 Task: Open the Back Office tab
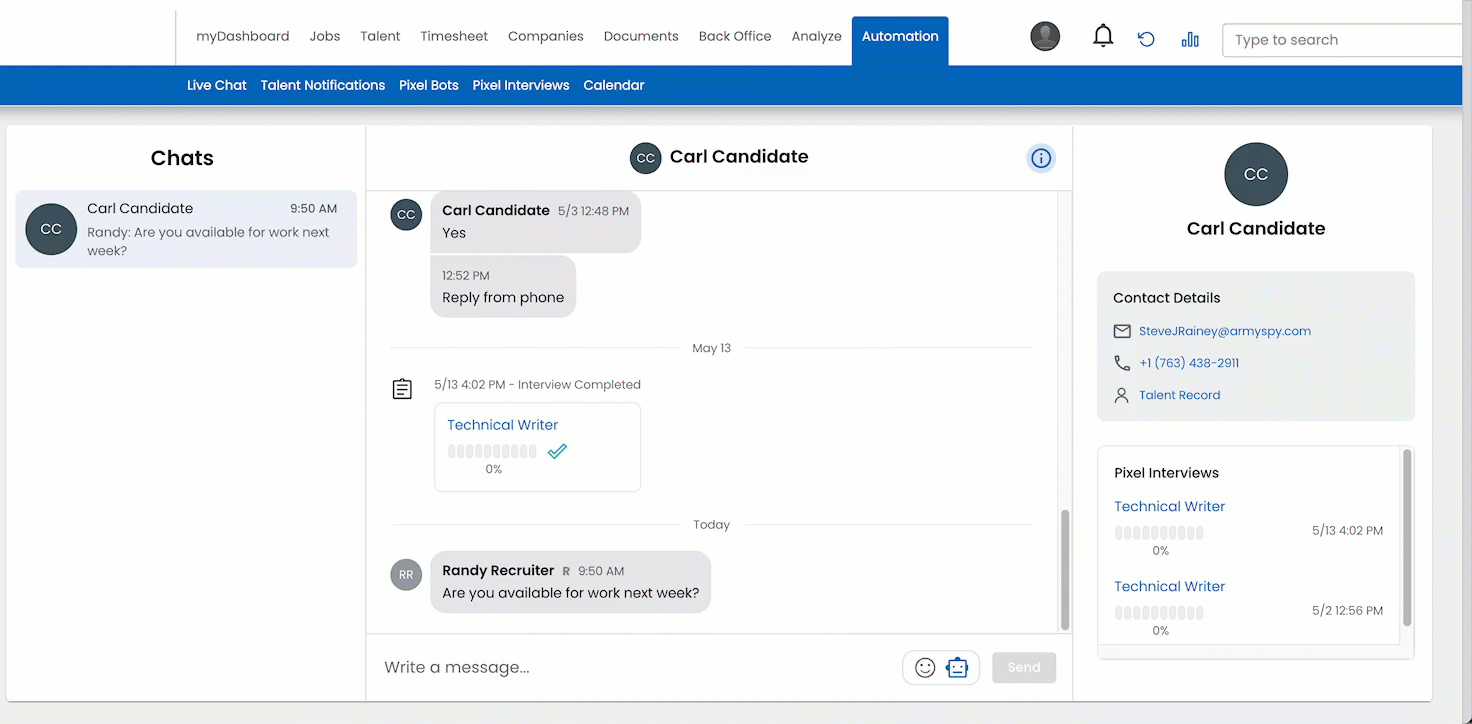pos(735,36)
